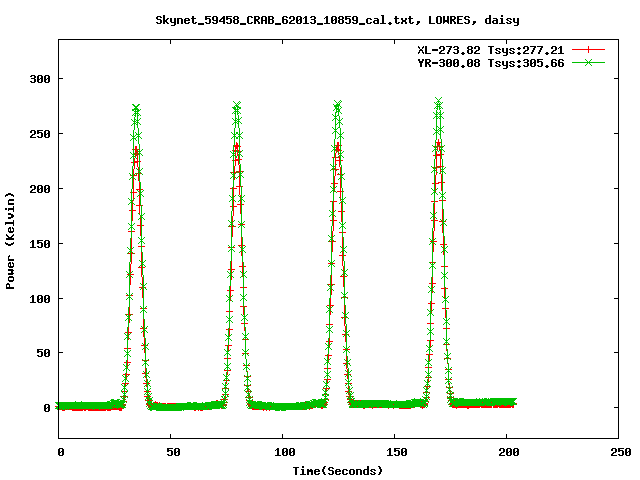
Task: Click y-axis tick label 100
Action: (40, 299)
